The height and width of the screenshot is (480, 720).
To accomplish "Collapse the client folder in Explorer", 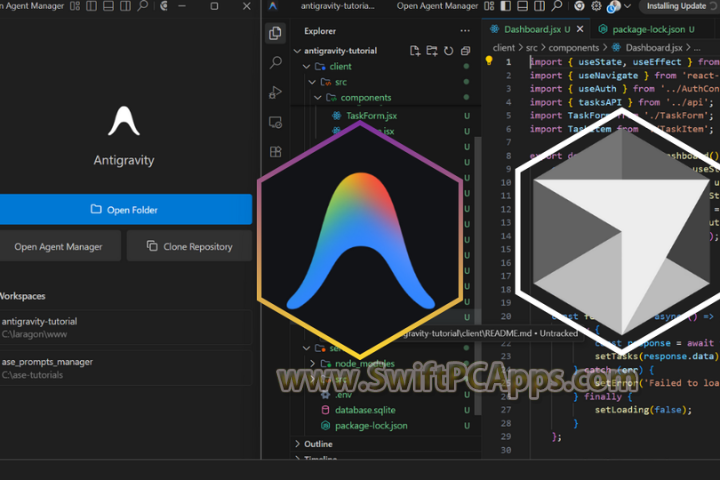I will coord(306,66).
